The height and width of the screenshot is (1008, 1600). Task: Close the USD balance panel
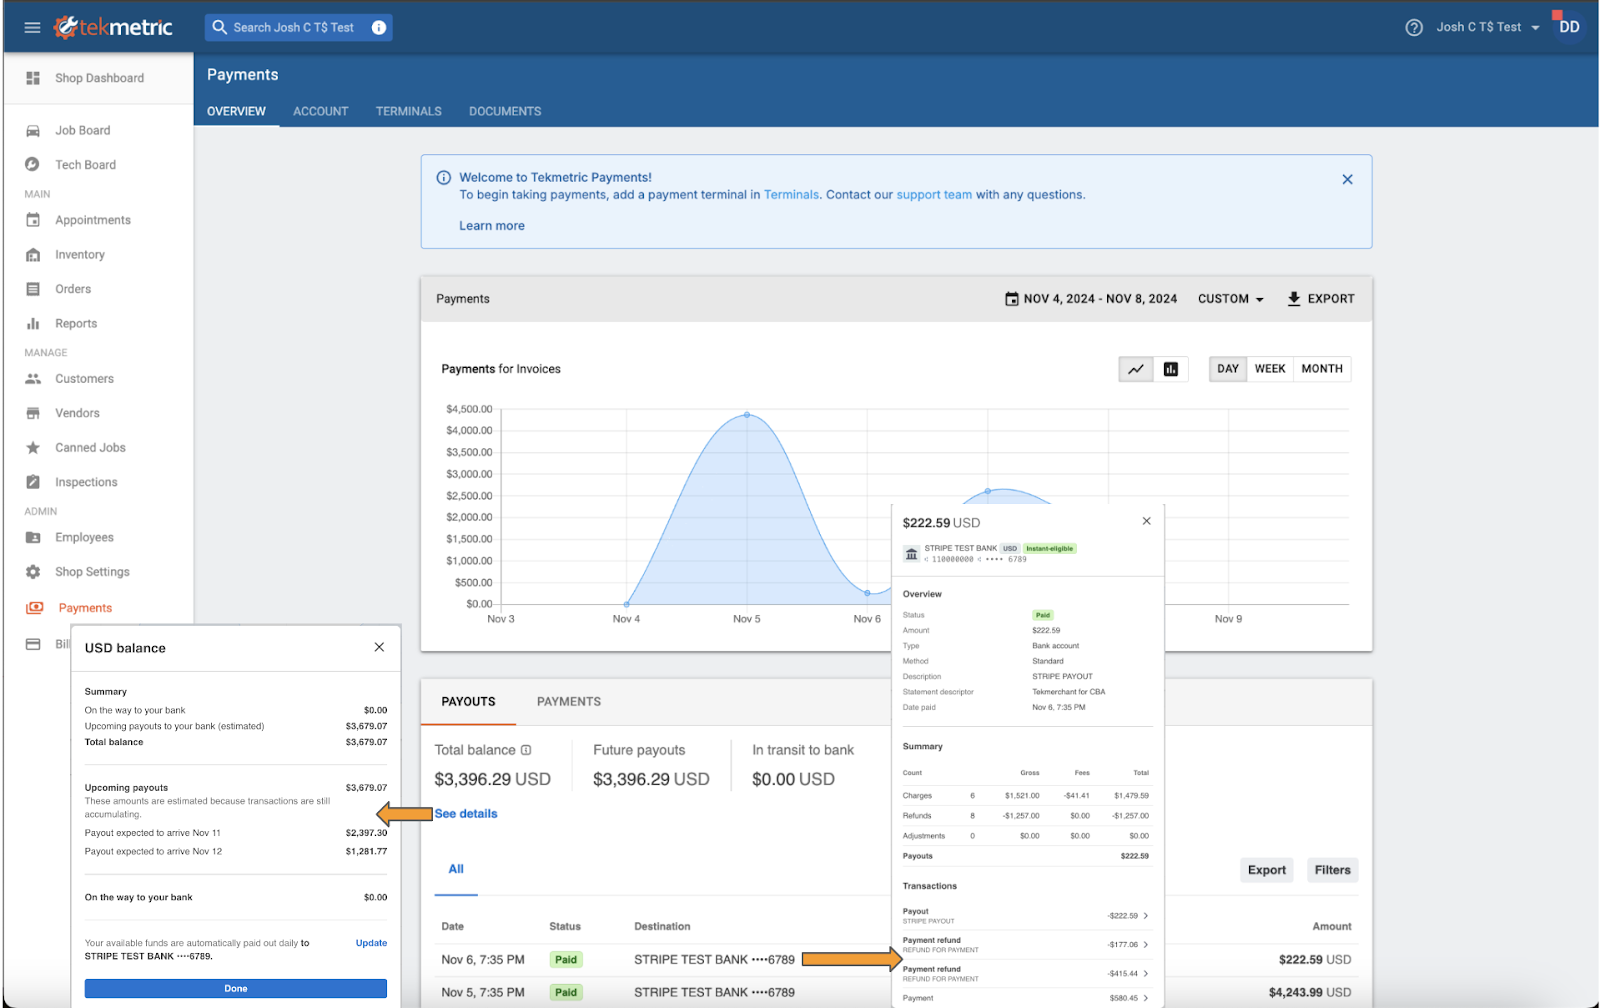[x=379, y=647]
